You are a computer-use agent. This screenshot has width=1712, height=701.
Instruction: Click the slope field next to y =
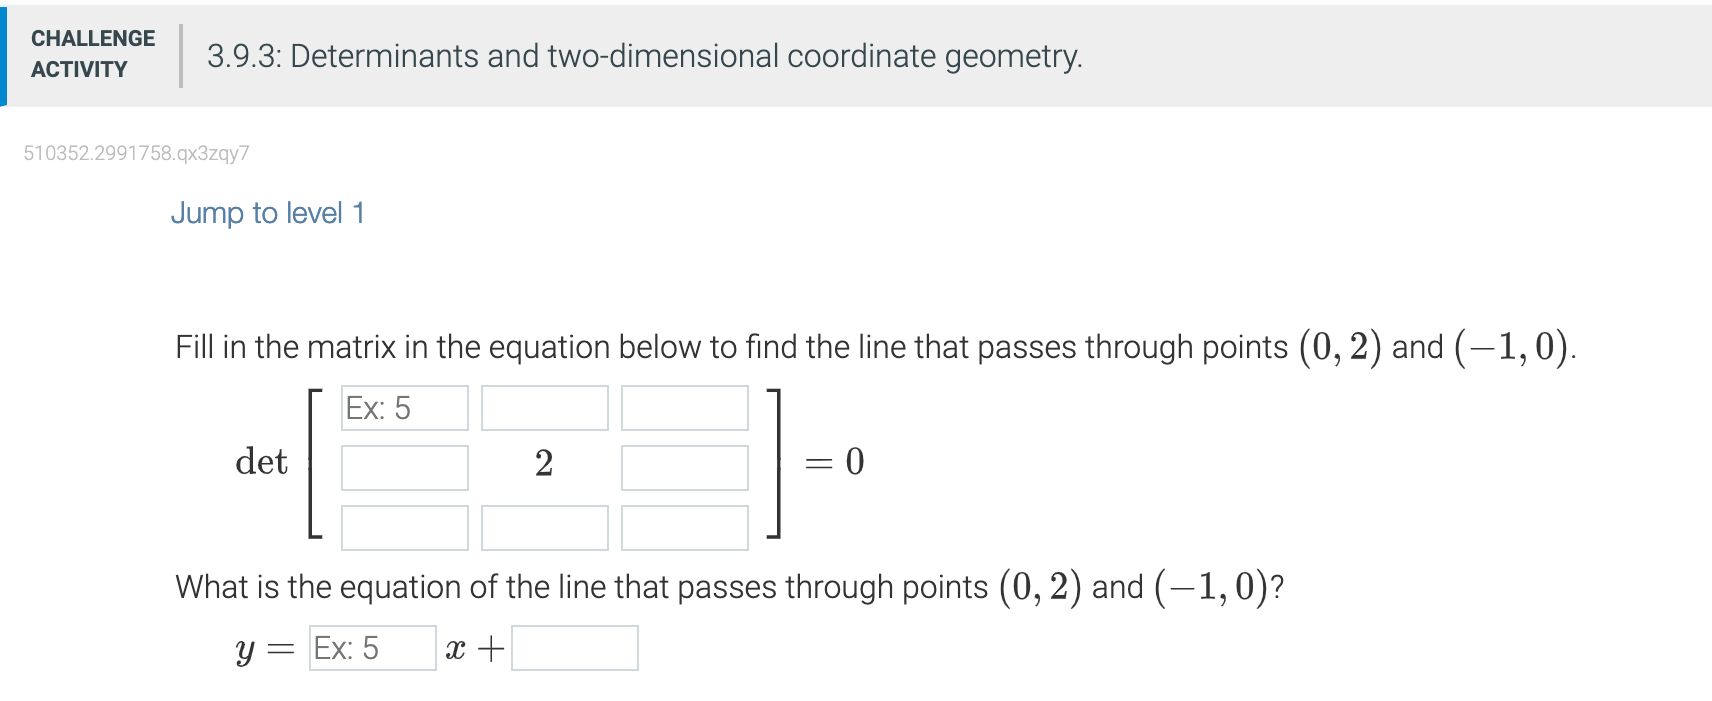click(x=371, y=648)
